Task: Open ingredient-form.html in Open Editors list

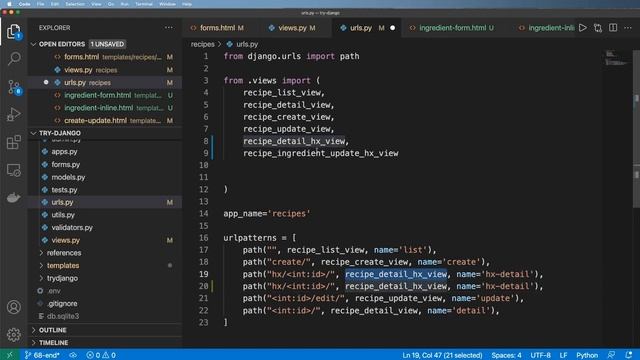Action: click(x=105, y=95)
